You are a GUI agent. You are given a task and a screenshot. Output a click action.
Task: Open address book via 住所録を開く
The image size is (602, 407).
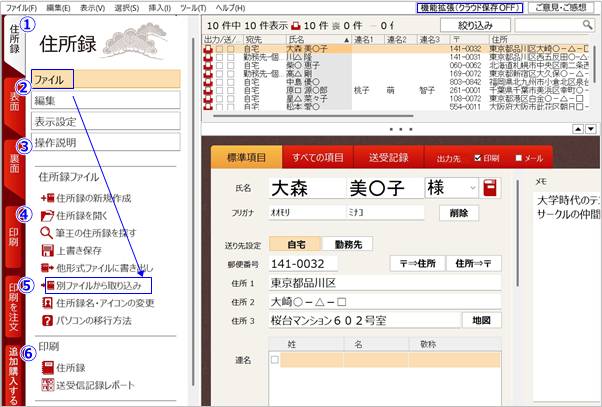pos(47,215)
